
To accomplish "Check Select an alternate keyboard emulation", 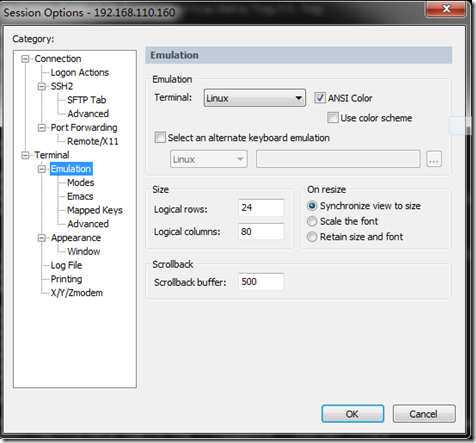I will coord(160,137).
